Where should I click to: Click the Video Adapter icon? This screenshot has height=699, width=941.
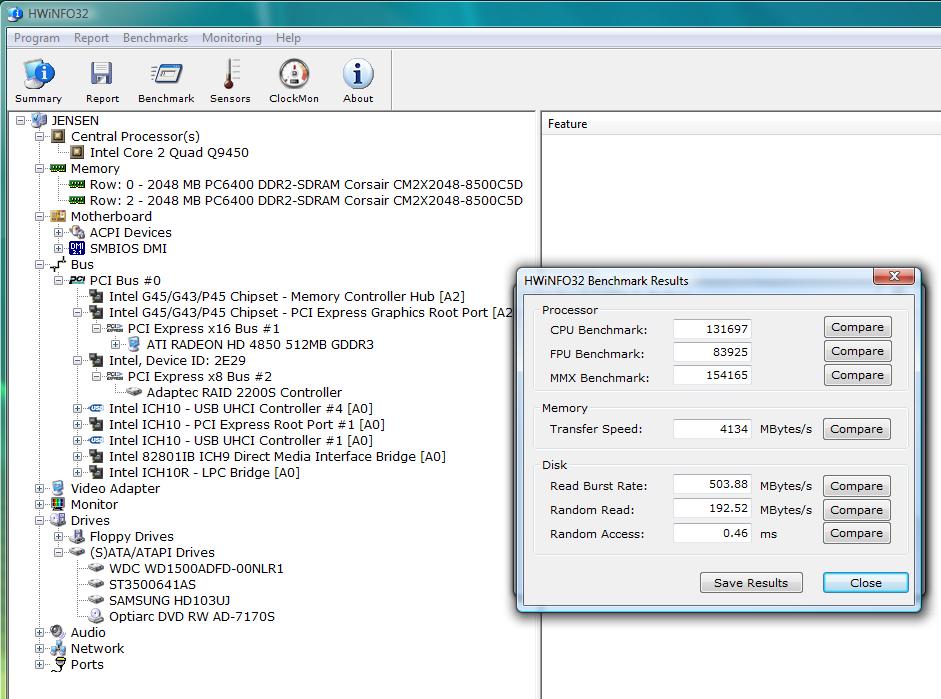58,488
